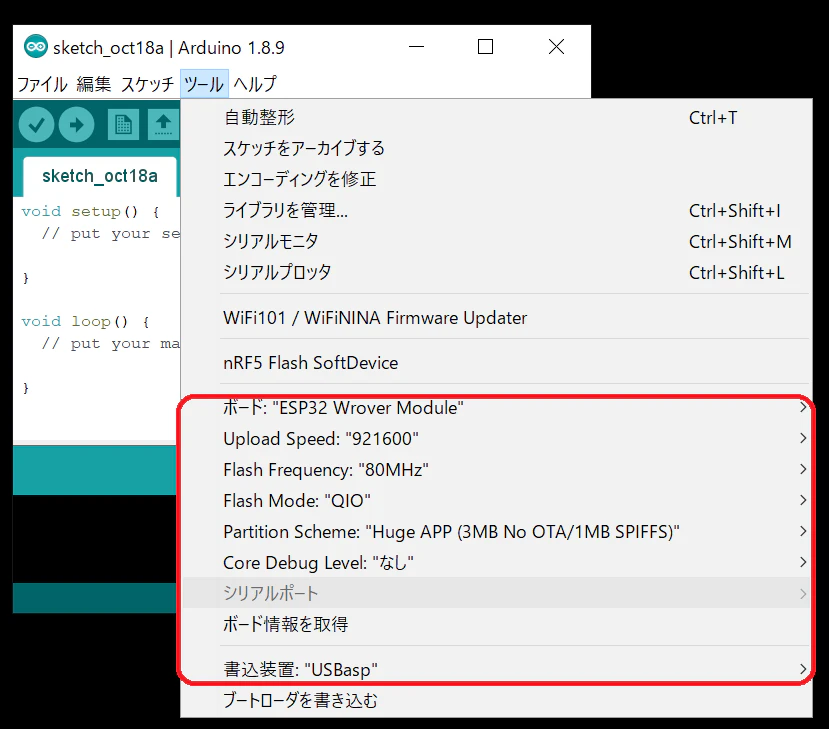Click the New sketch page icon
Screen dimensions: 829x729
[x=123, y=125]
